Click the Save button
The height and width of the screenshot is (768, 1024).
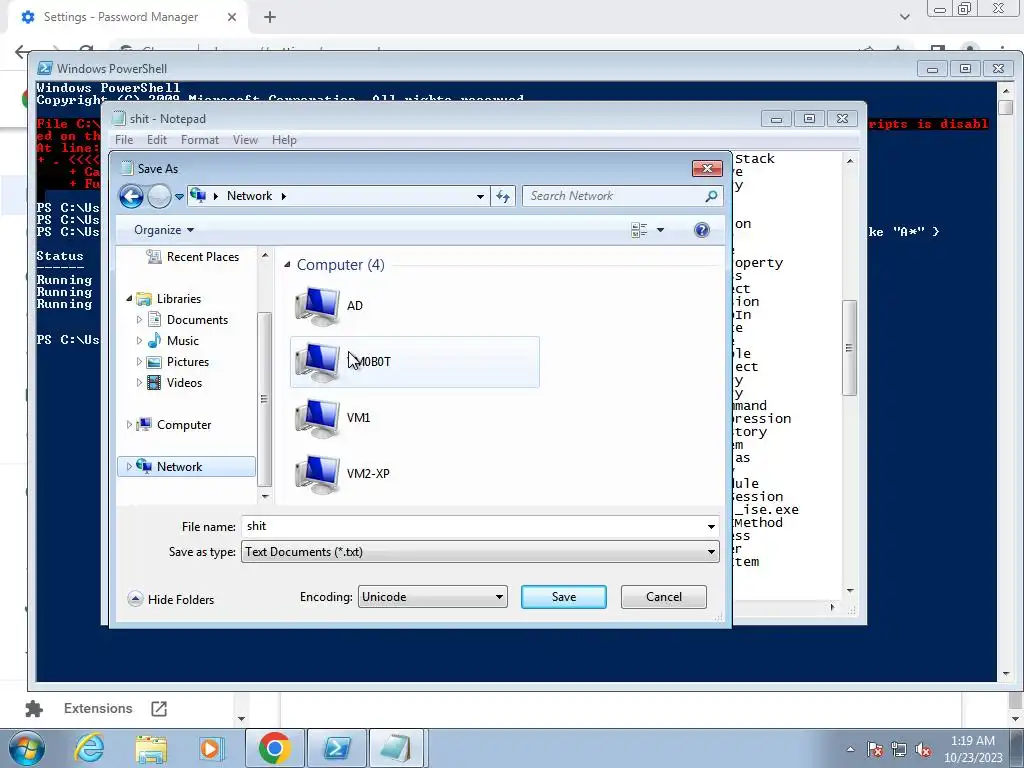[x=564, y=597]
